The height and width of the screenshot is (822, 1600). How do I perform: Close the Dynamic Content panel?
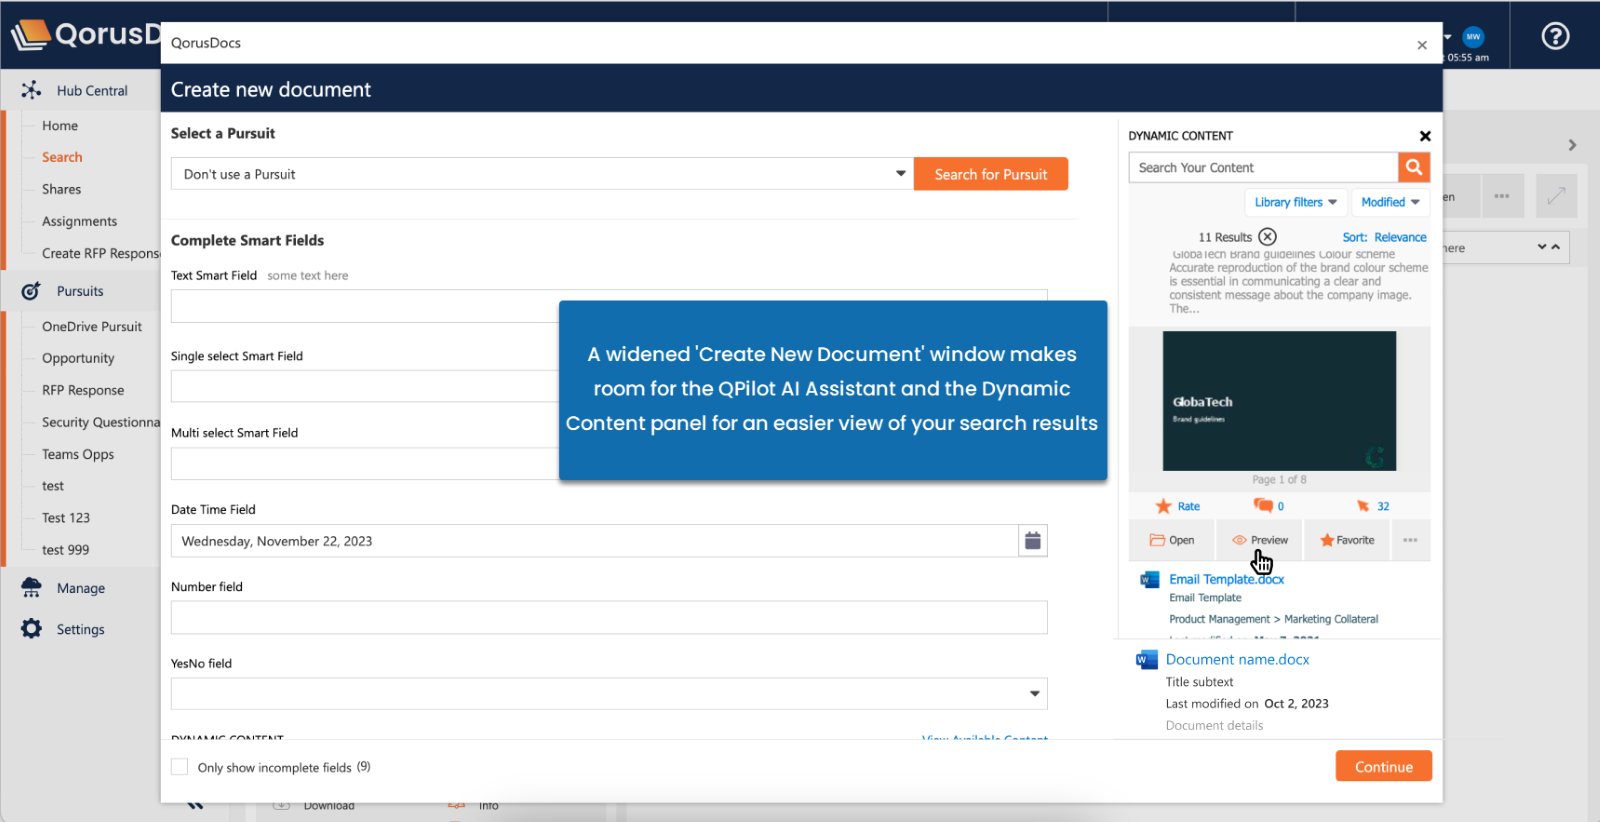tap(1425, 136)
